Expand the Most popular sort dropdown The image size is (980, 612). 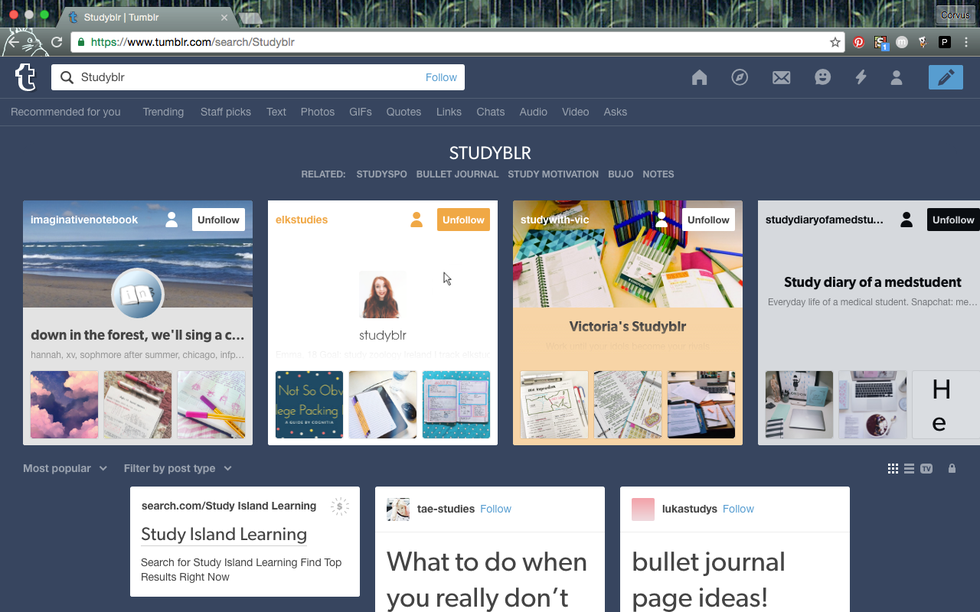click(65, 468)
